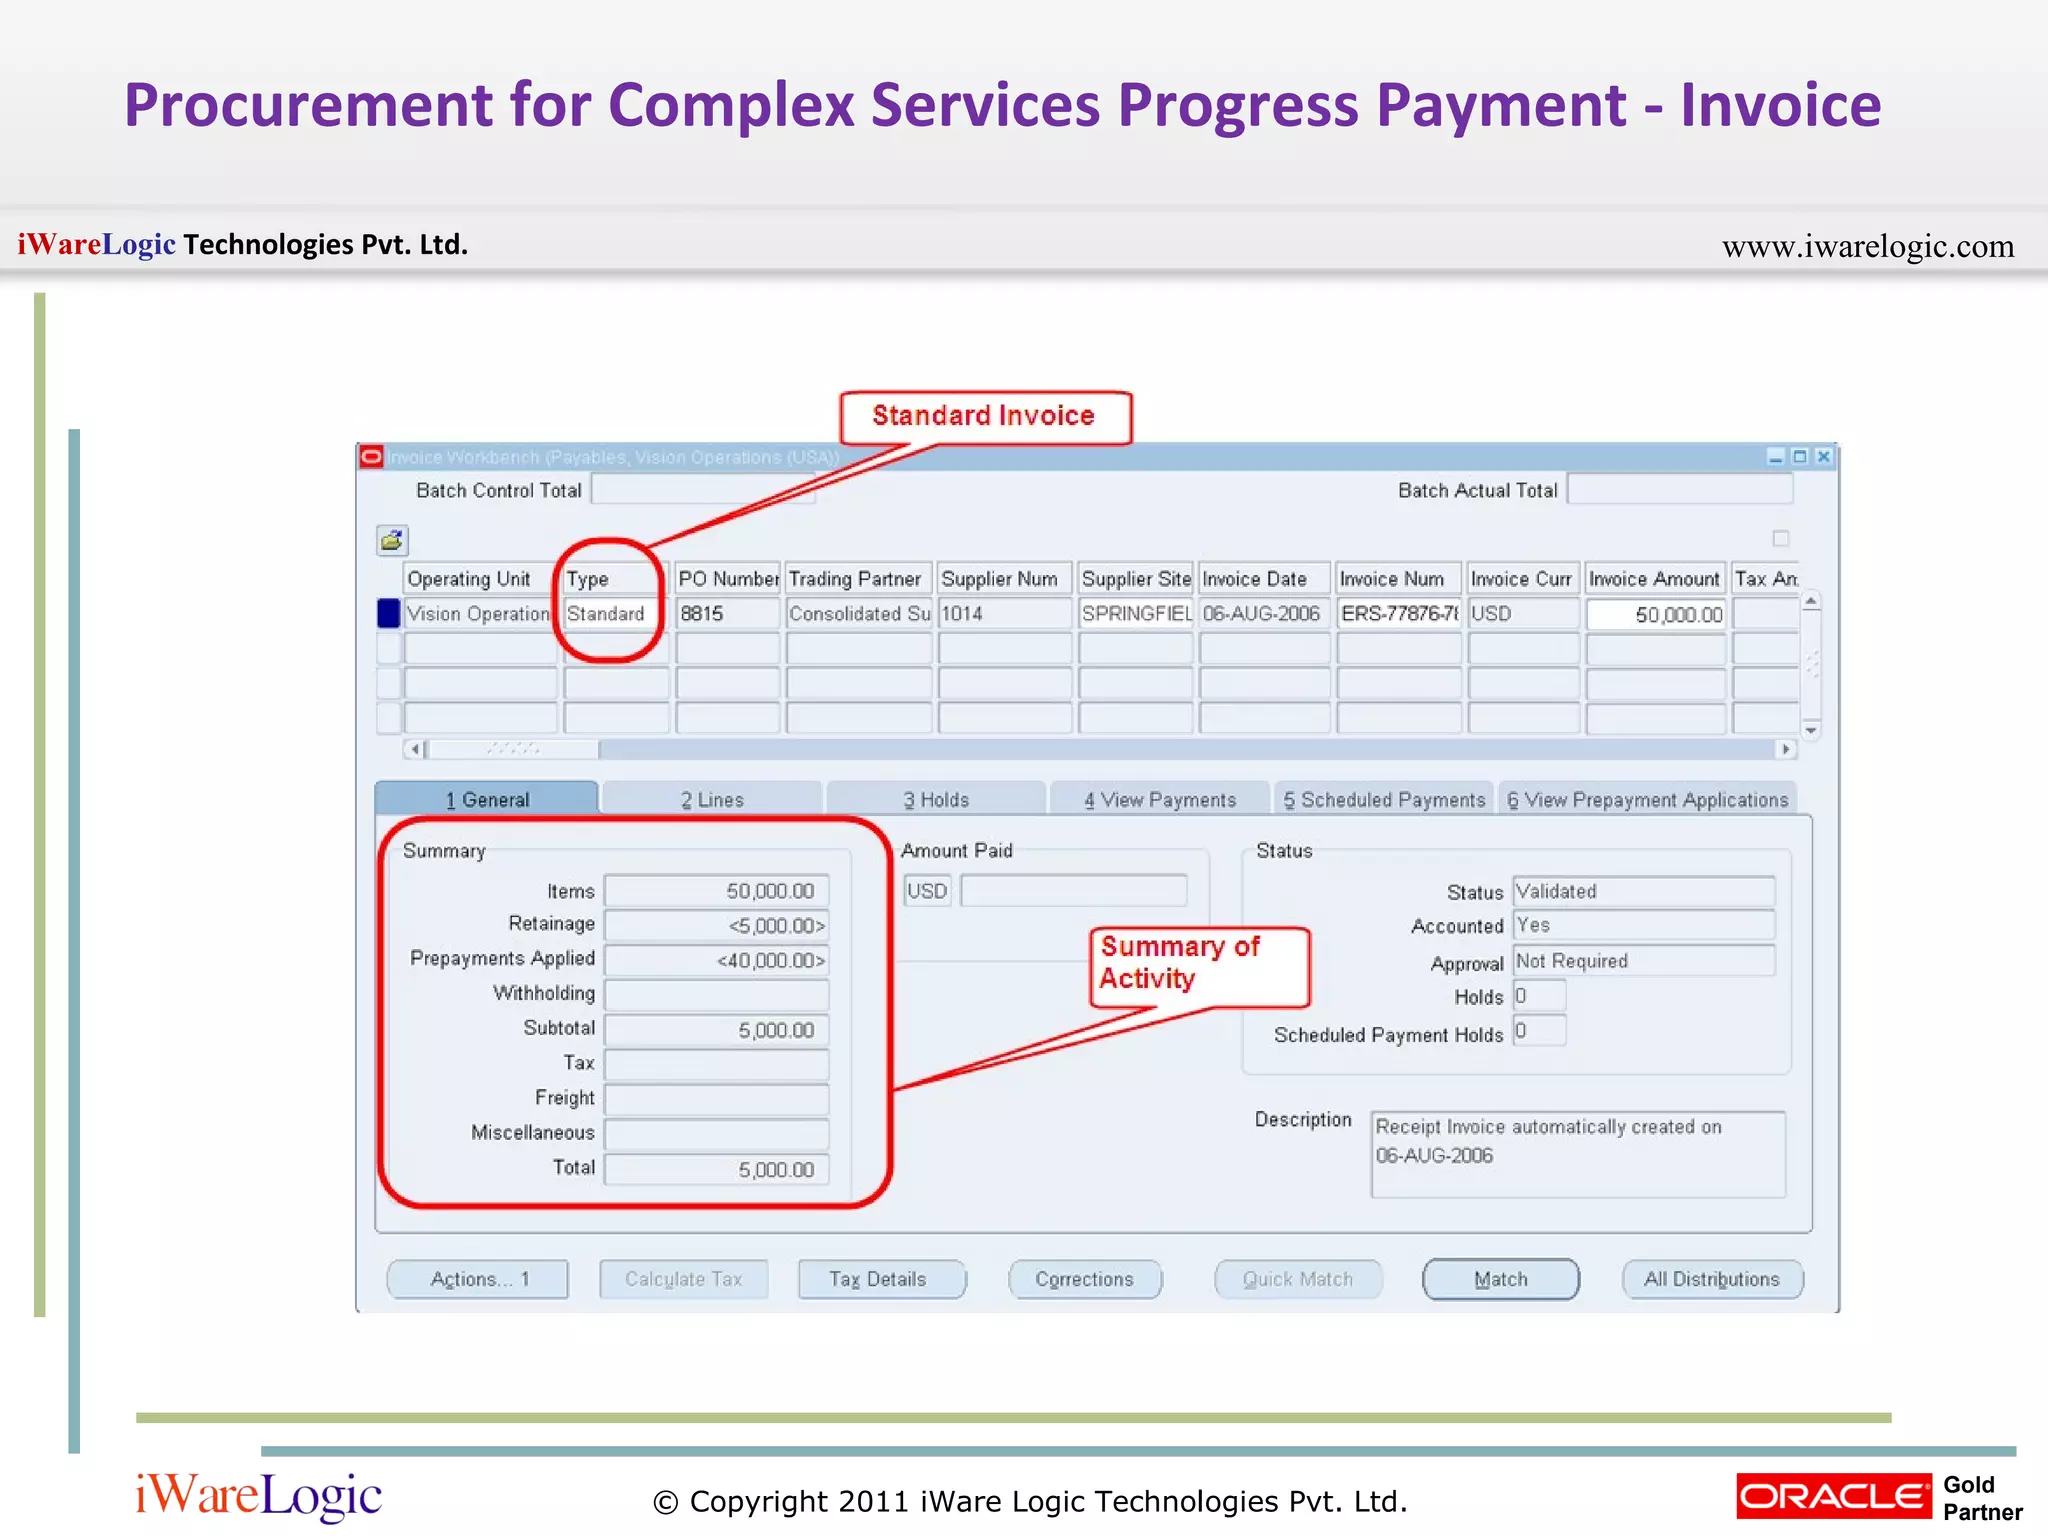Screen dimensions: 2048x1536
Task: Click the Items field 50,000.00
Action: pos(717,890)
